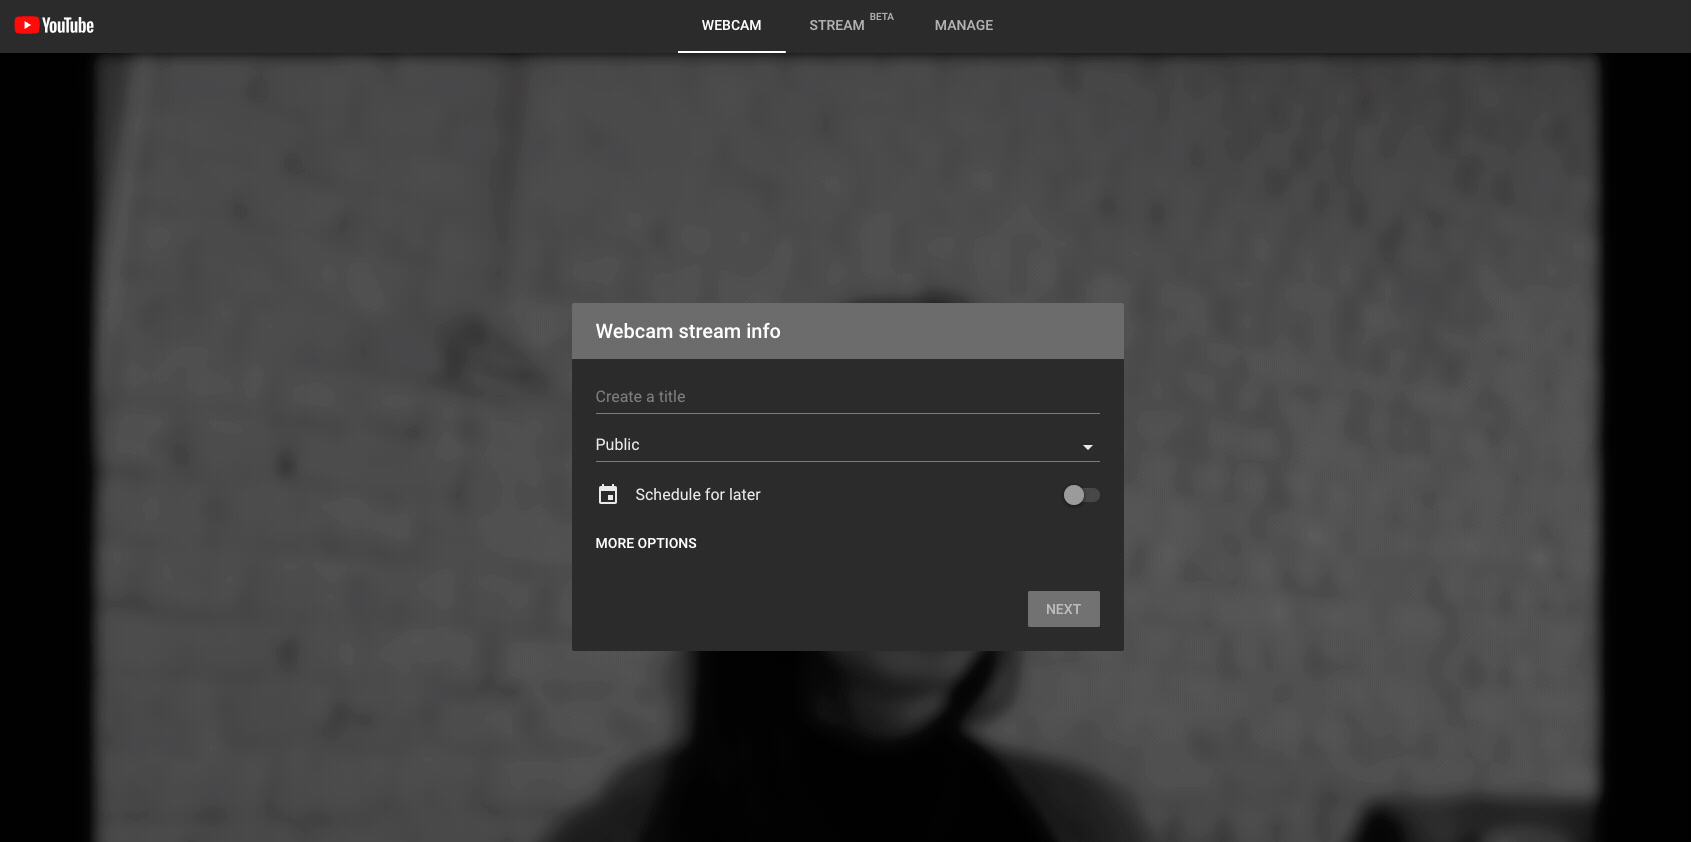Image resolution: width=1691 pixels, height=842 pixels.
Task: Click the white underline beneath the WEBCAM tab
Action: point(731,51)
